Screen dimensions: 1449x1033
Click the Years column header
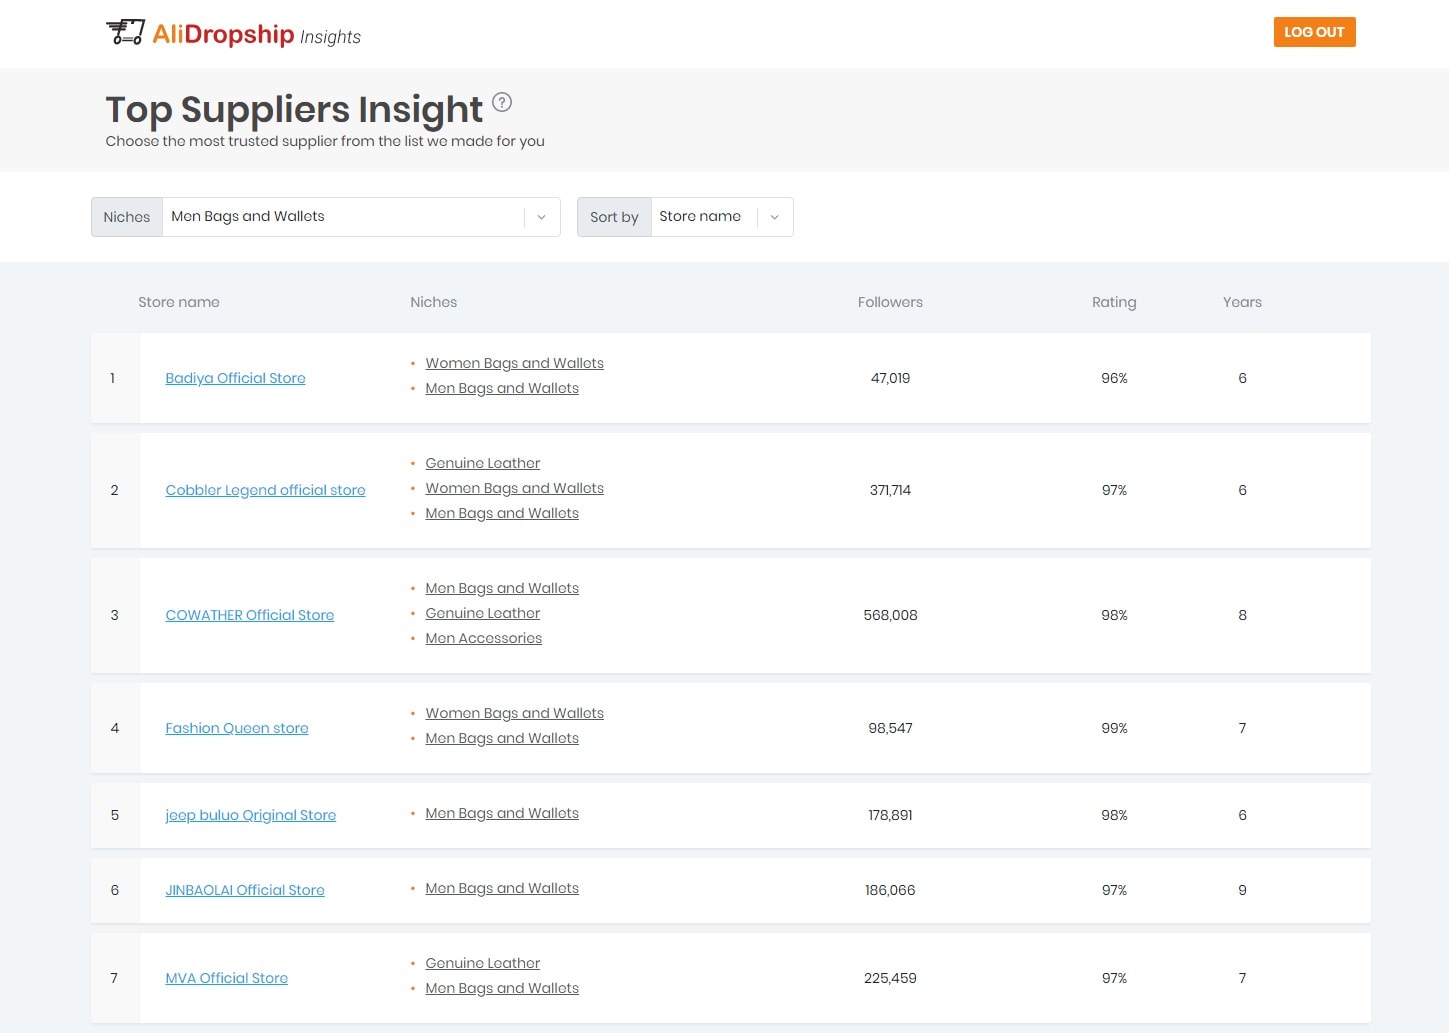click(1241, 302)
